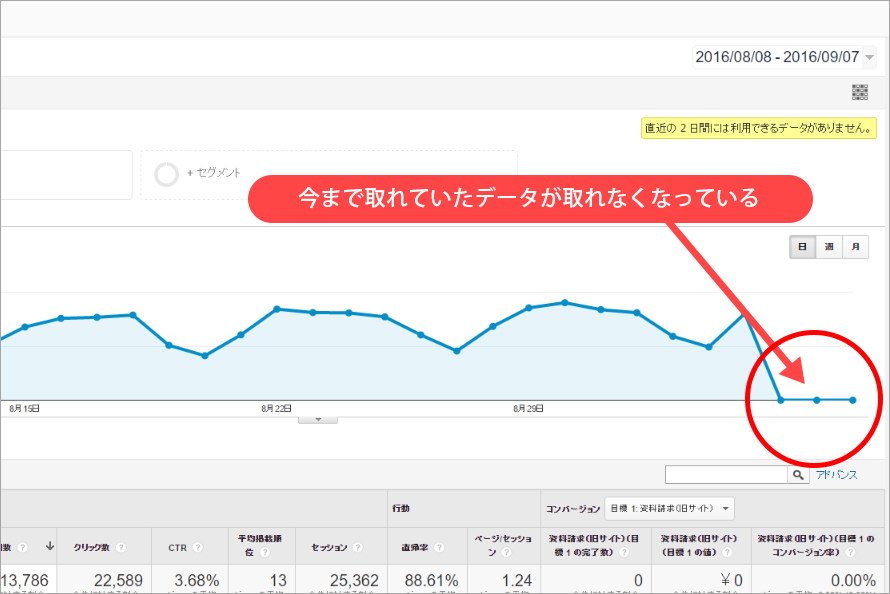Click the grid shortcut icon below the date range

[x=860, y=92]
